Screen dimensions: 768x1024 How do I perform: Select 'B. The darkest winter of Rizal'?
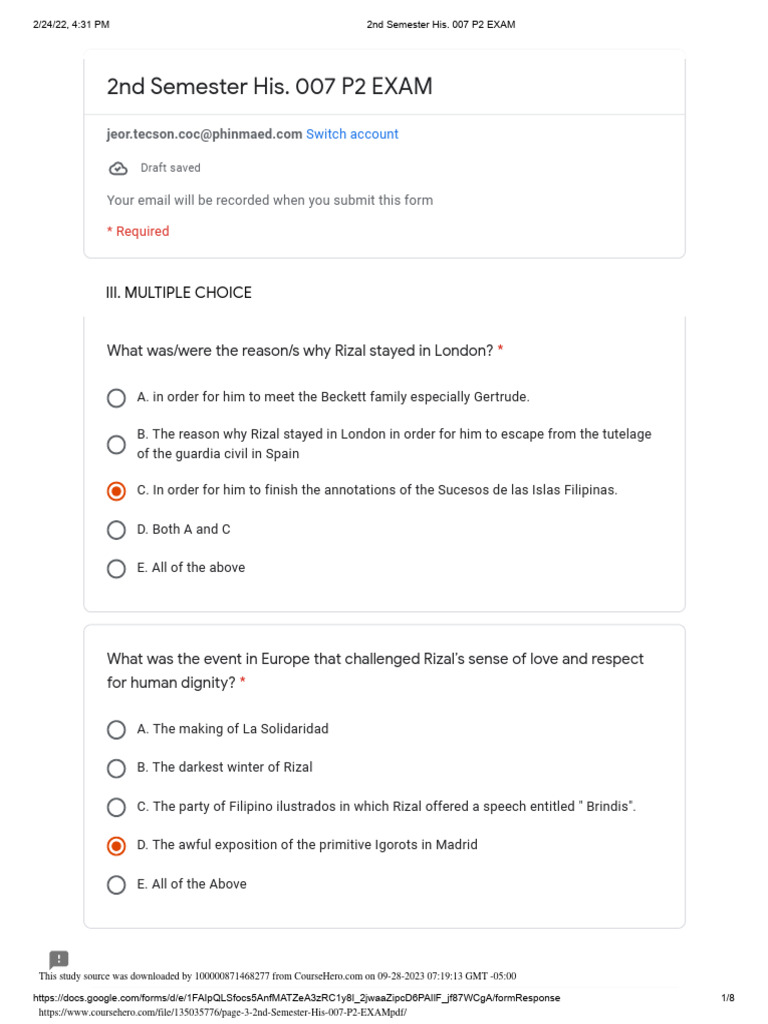click(x=116, y=768)
